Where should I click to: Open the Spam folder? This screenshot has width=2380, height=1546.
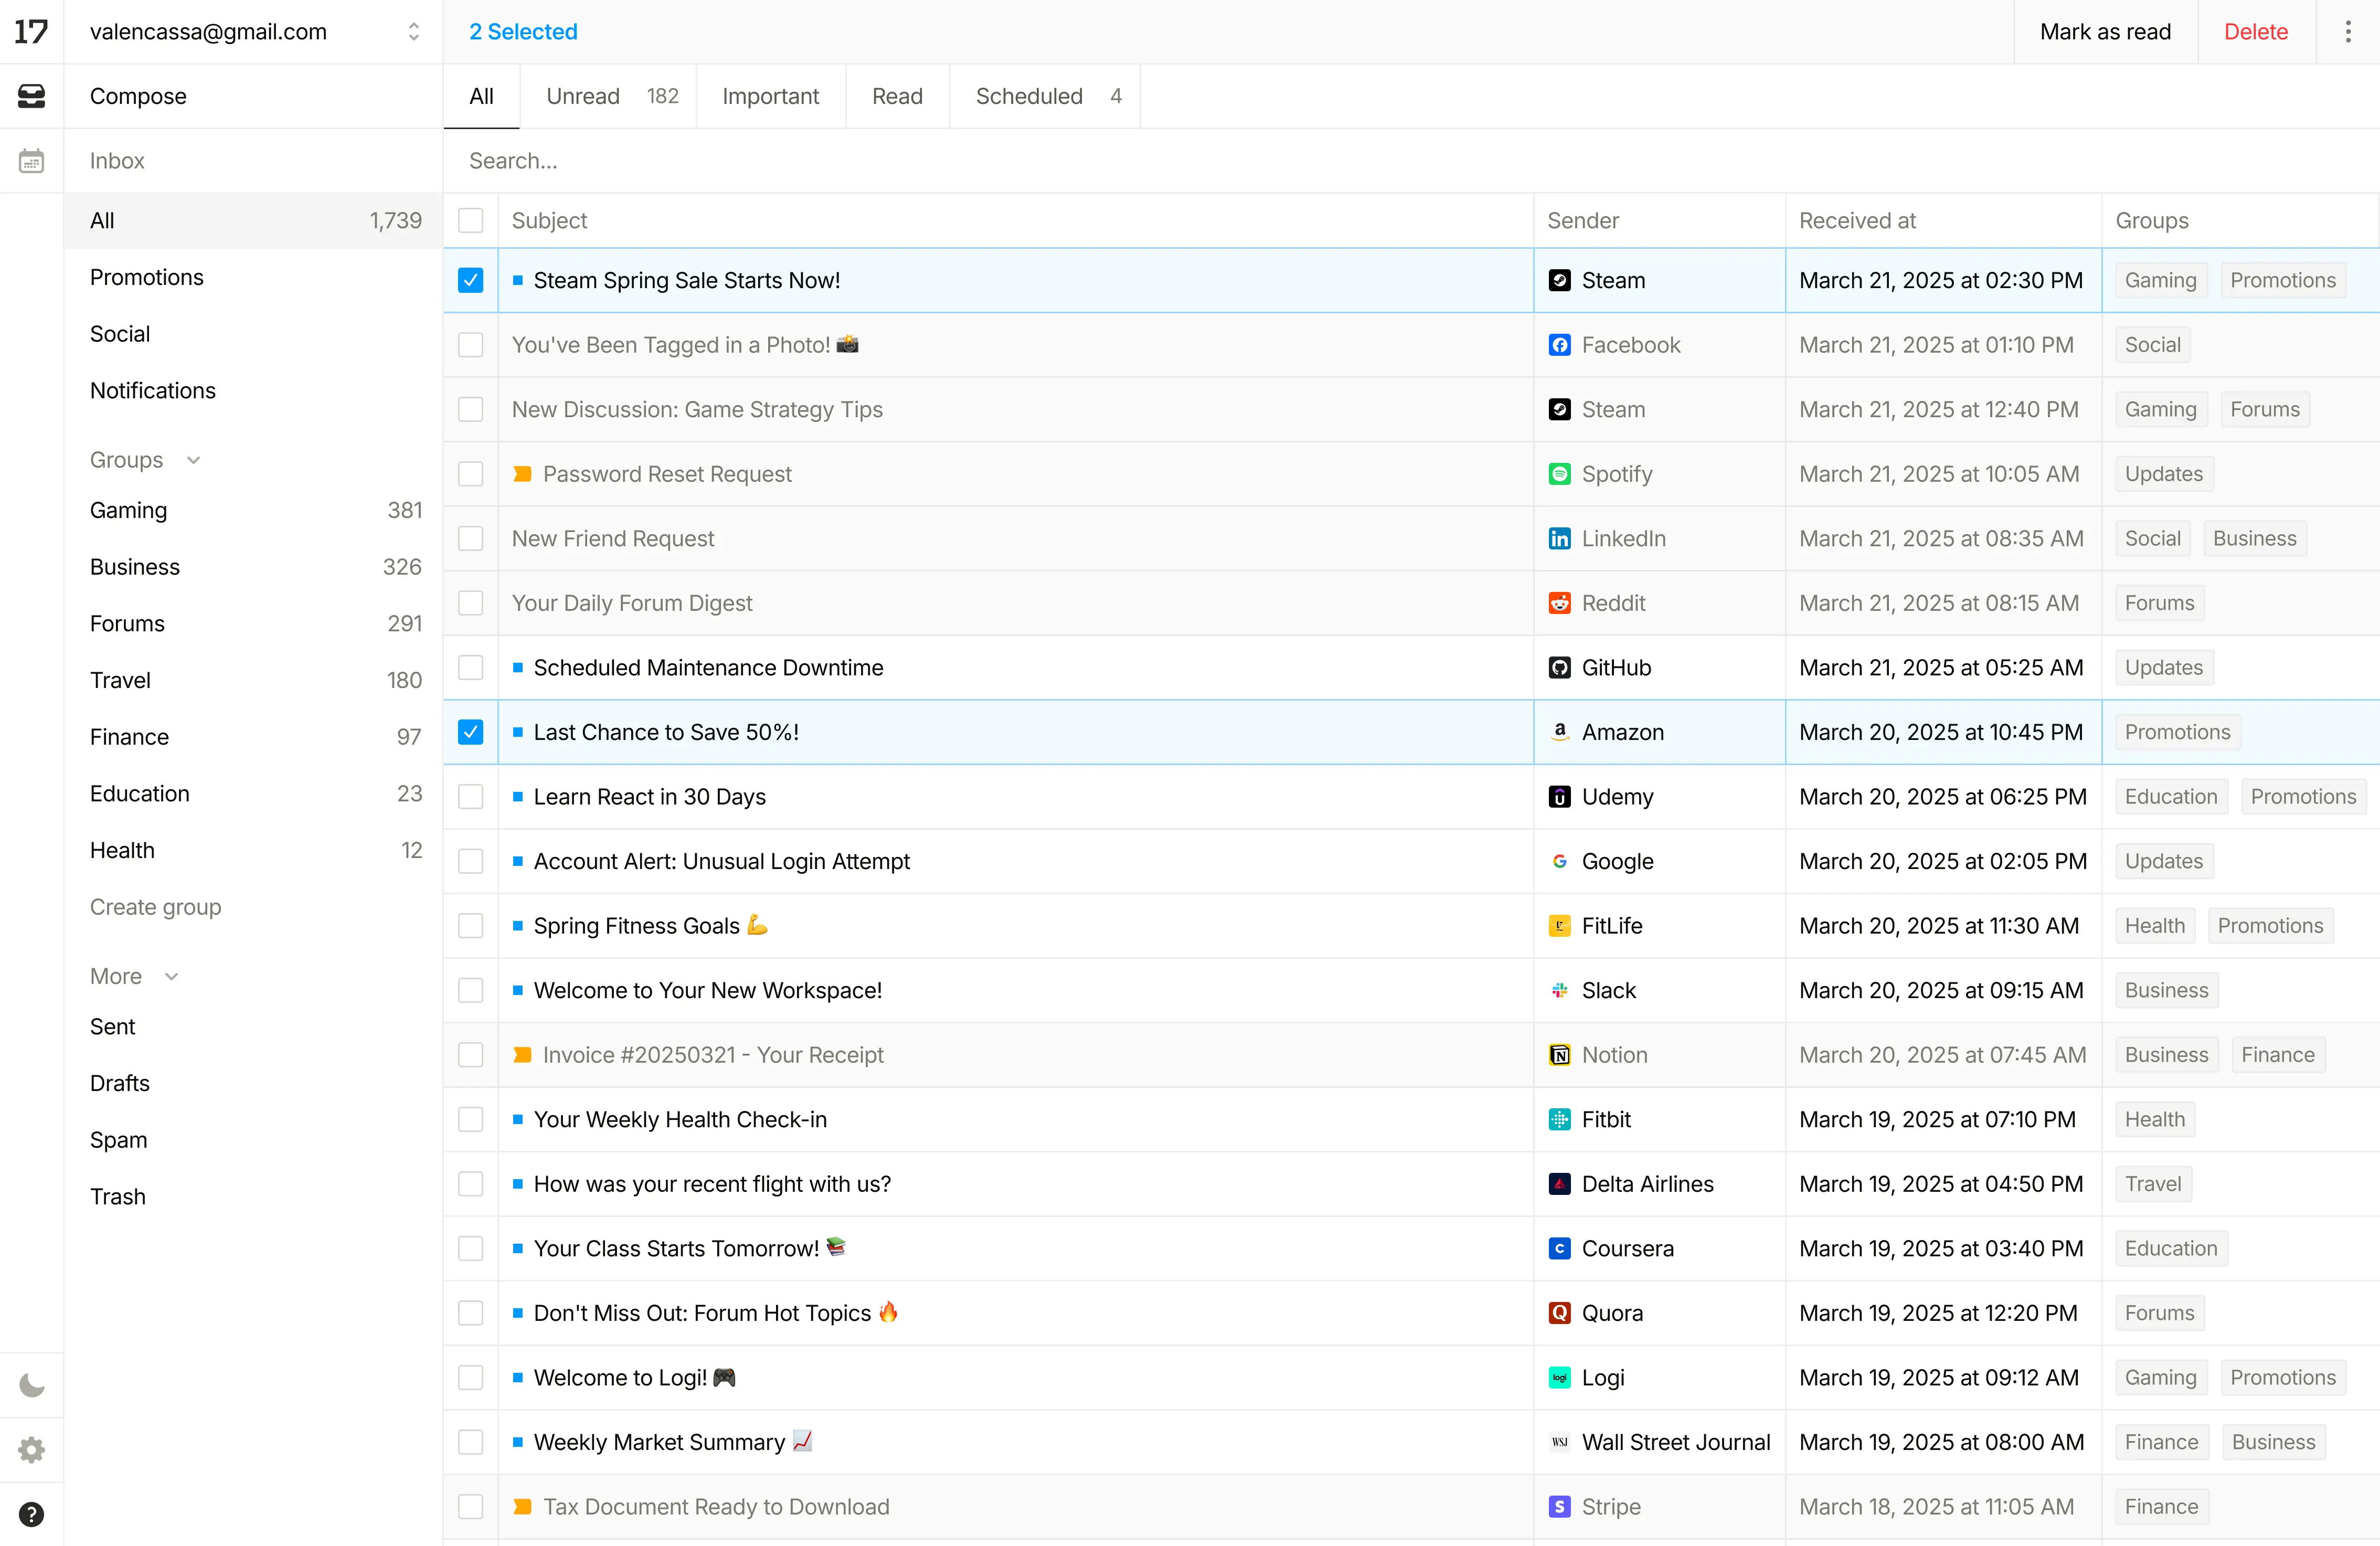coord(254,1140)
